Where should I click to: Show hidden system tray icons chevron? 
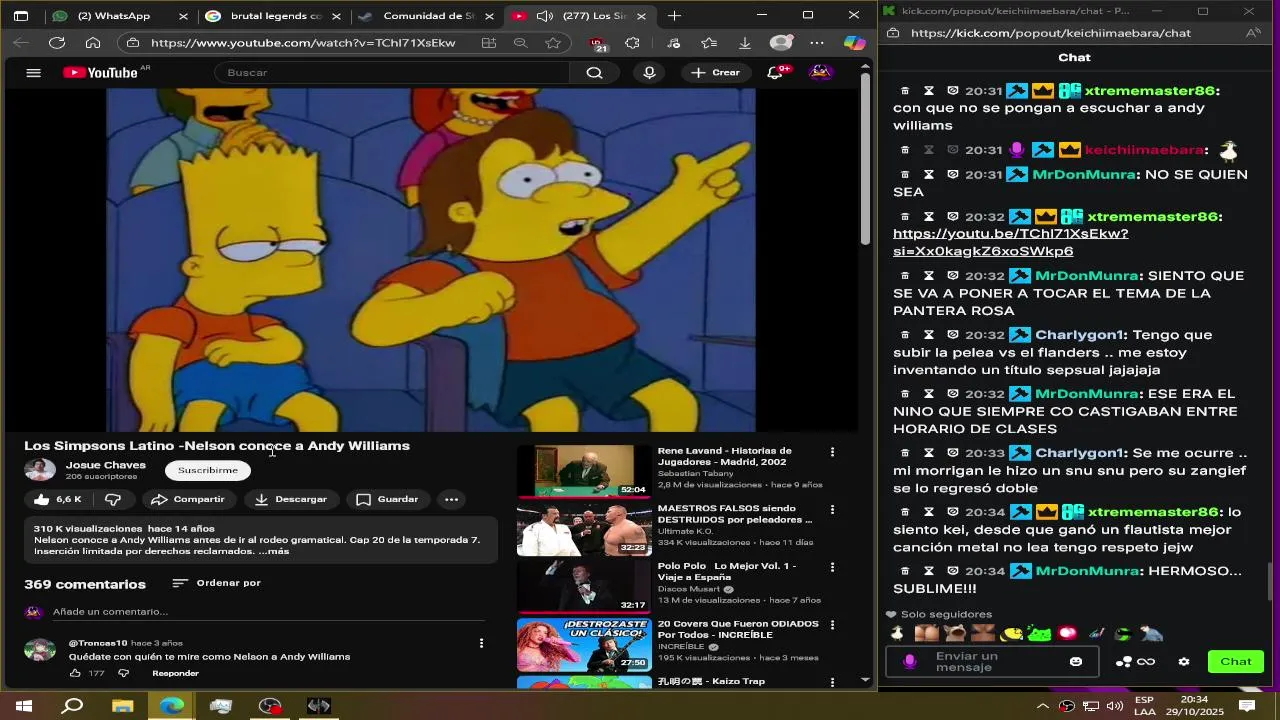[1043, 706]
